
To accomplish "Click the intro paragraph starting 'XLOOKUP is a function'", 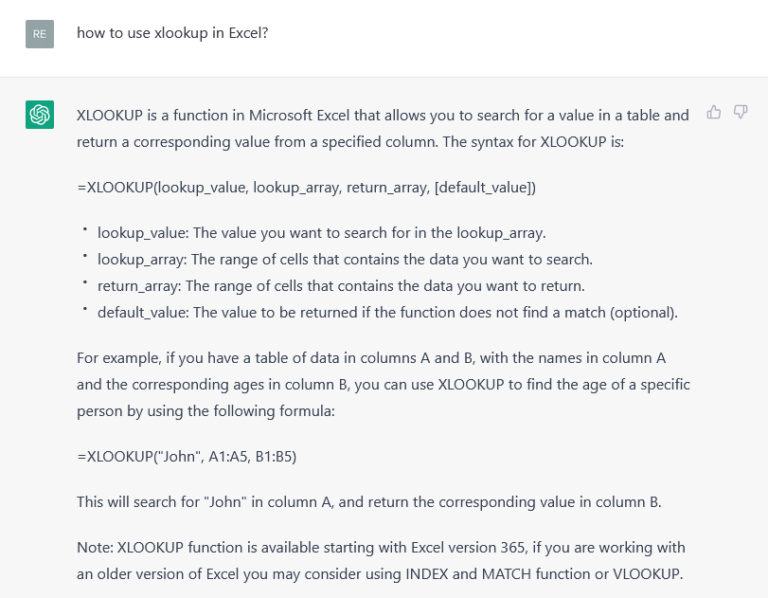I will (x=383, y=128).
